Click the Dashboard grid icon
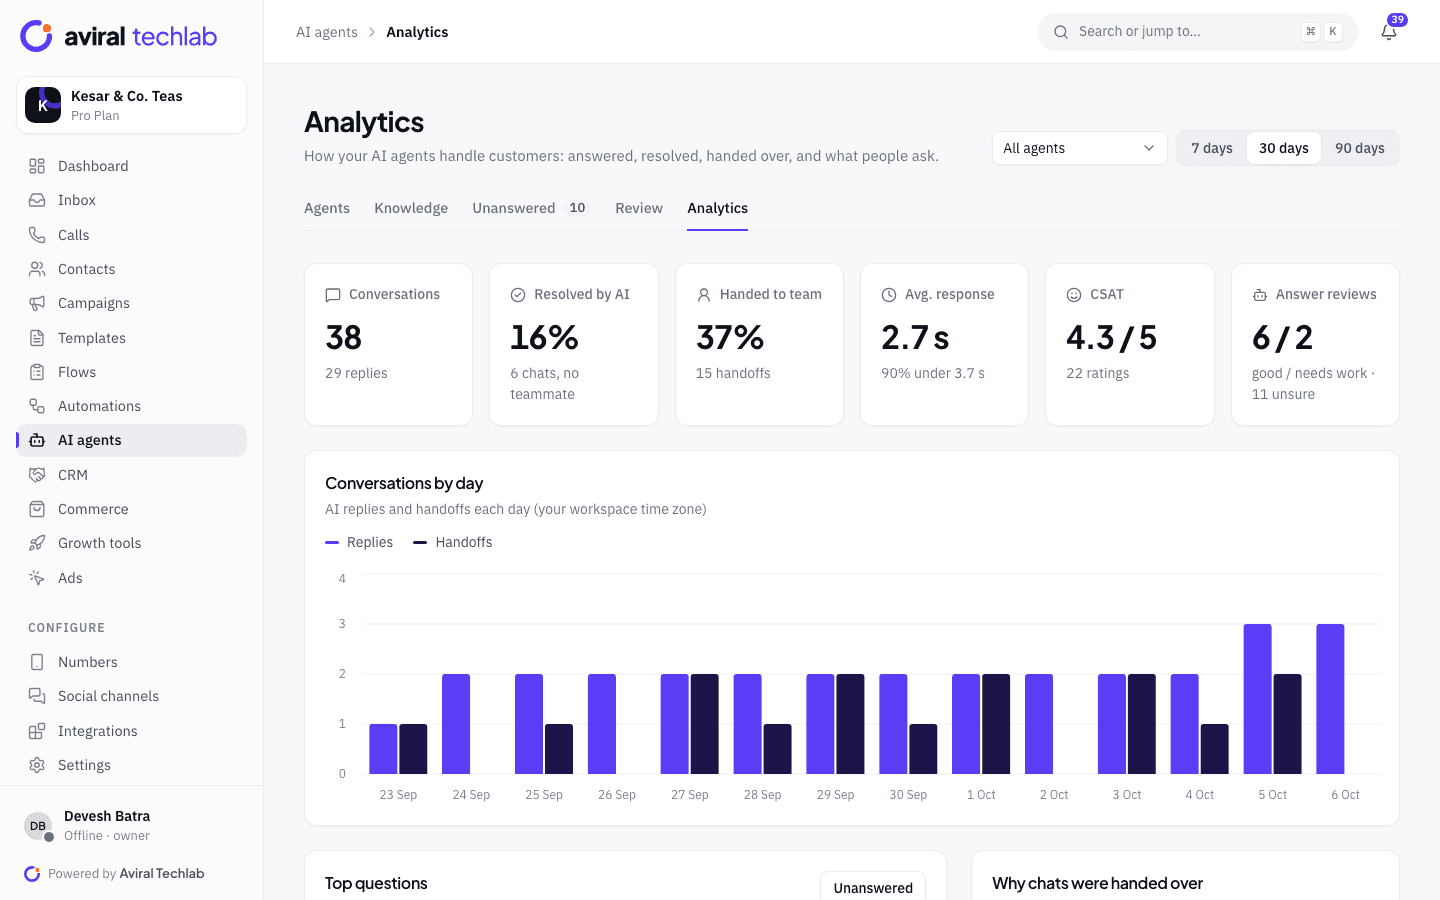Viewport: 1440px width, 900px height. pyautogui.click(x=37, y=166)
